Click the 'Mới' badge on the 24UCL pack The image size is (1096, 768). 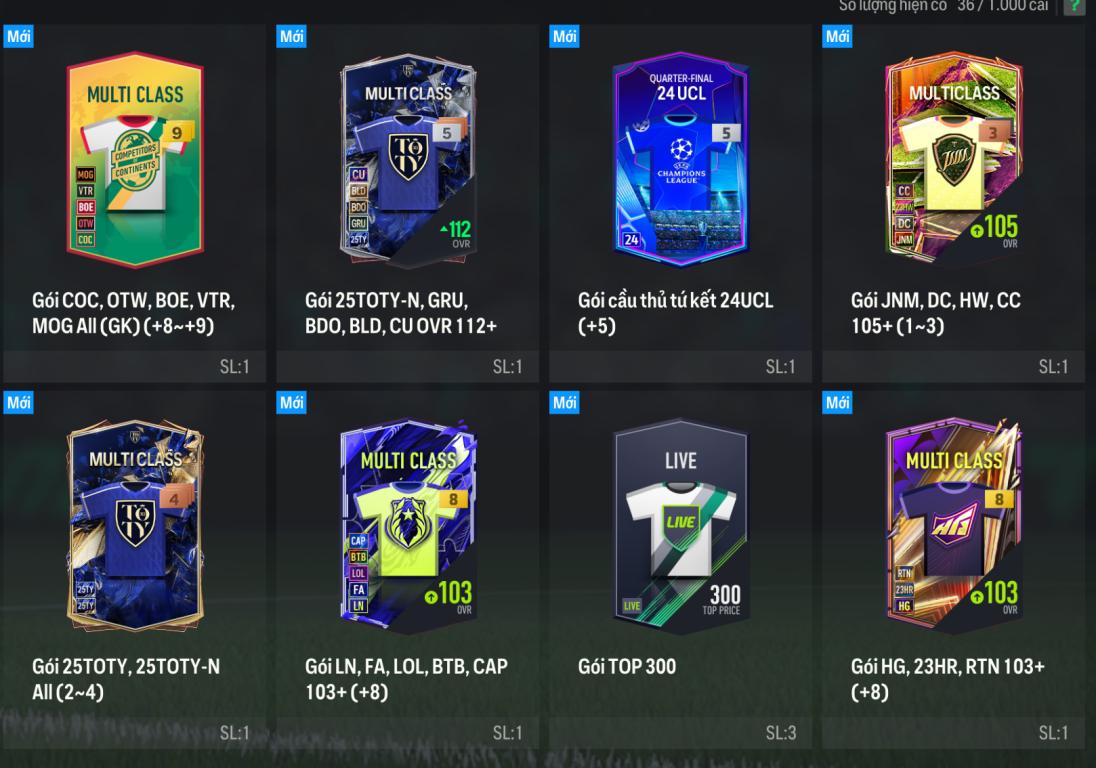[x=564, y=36]
